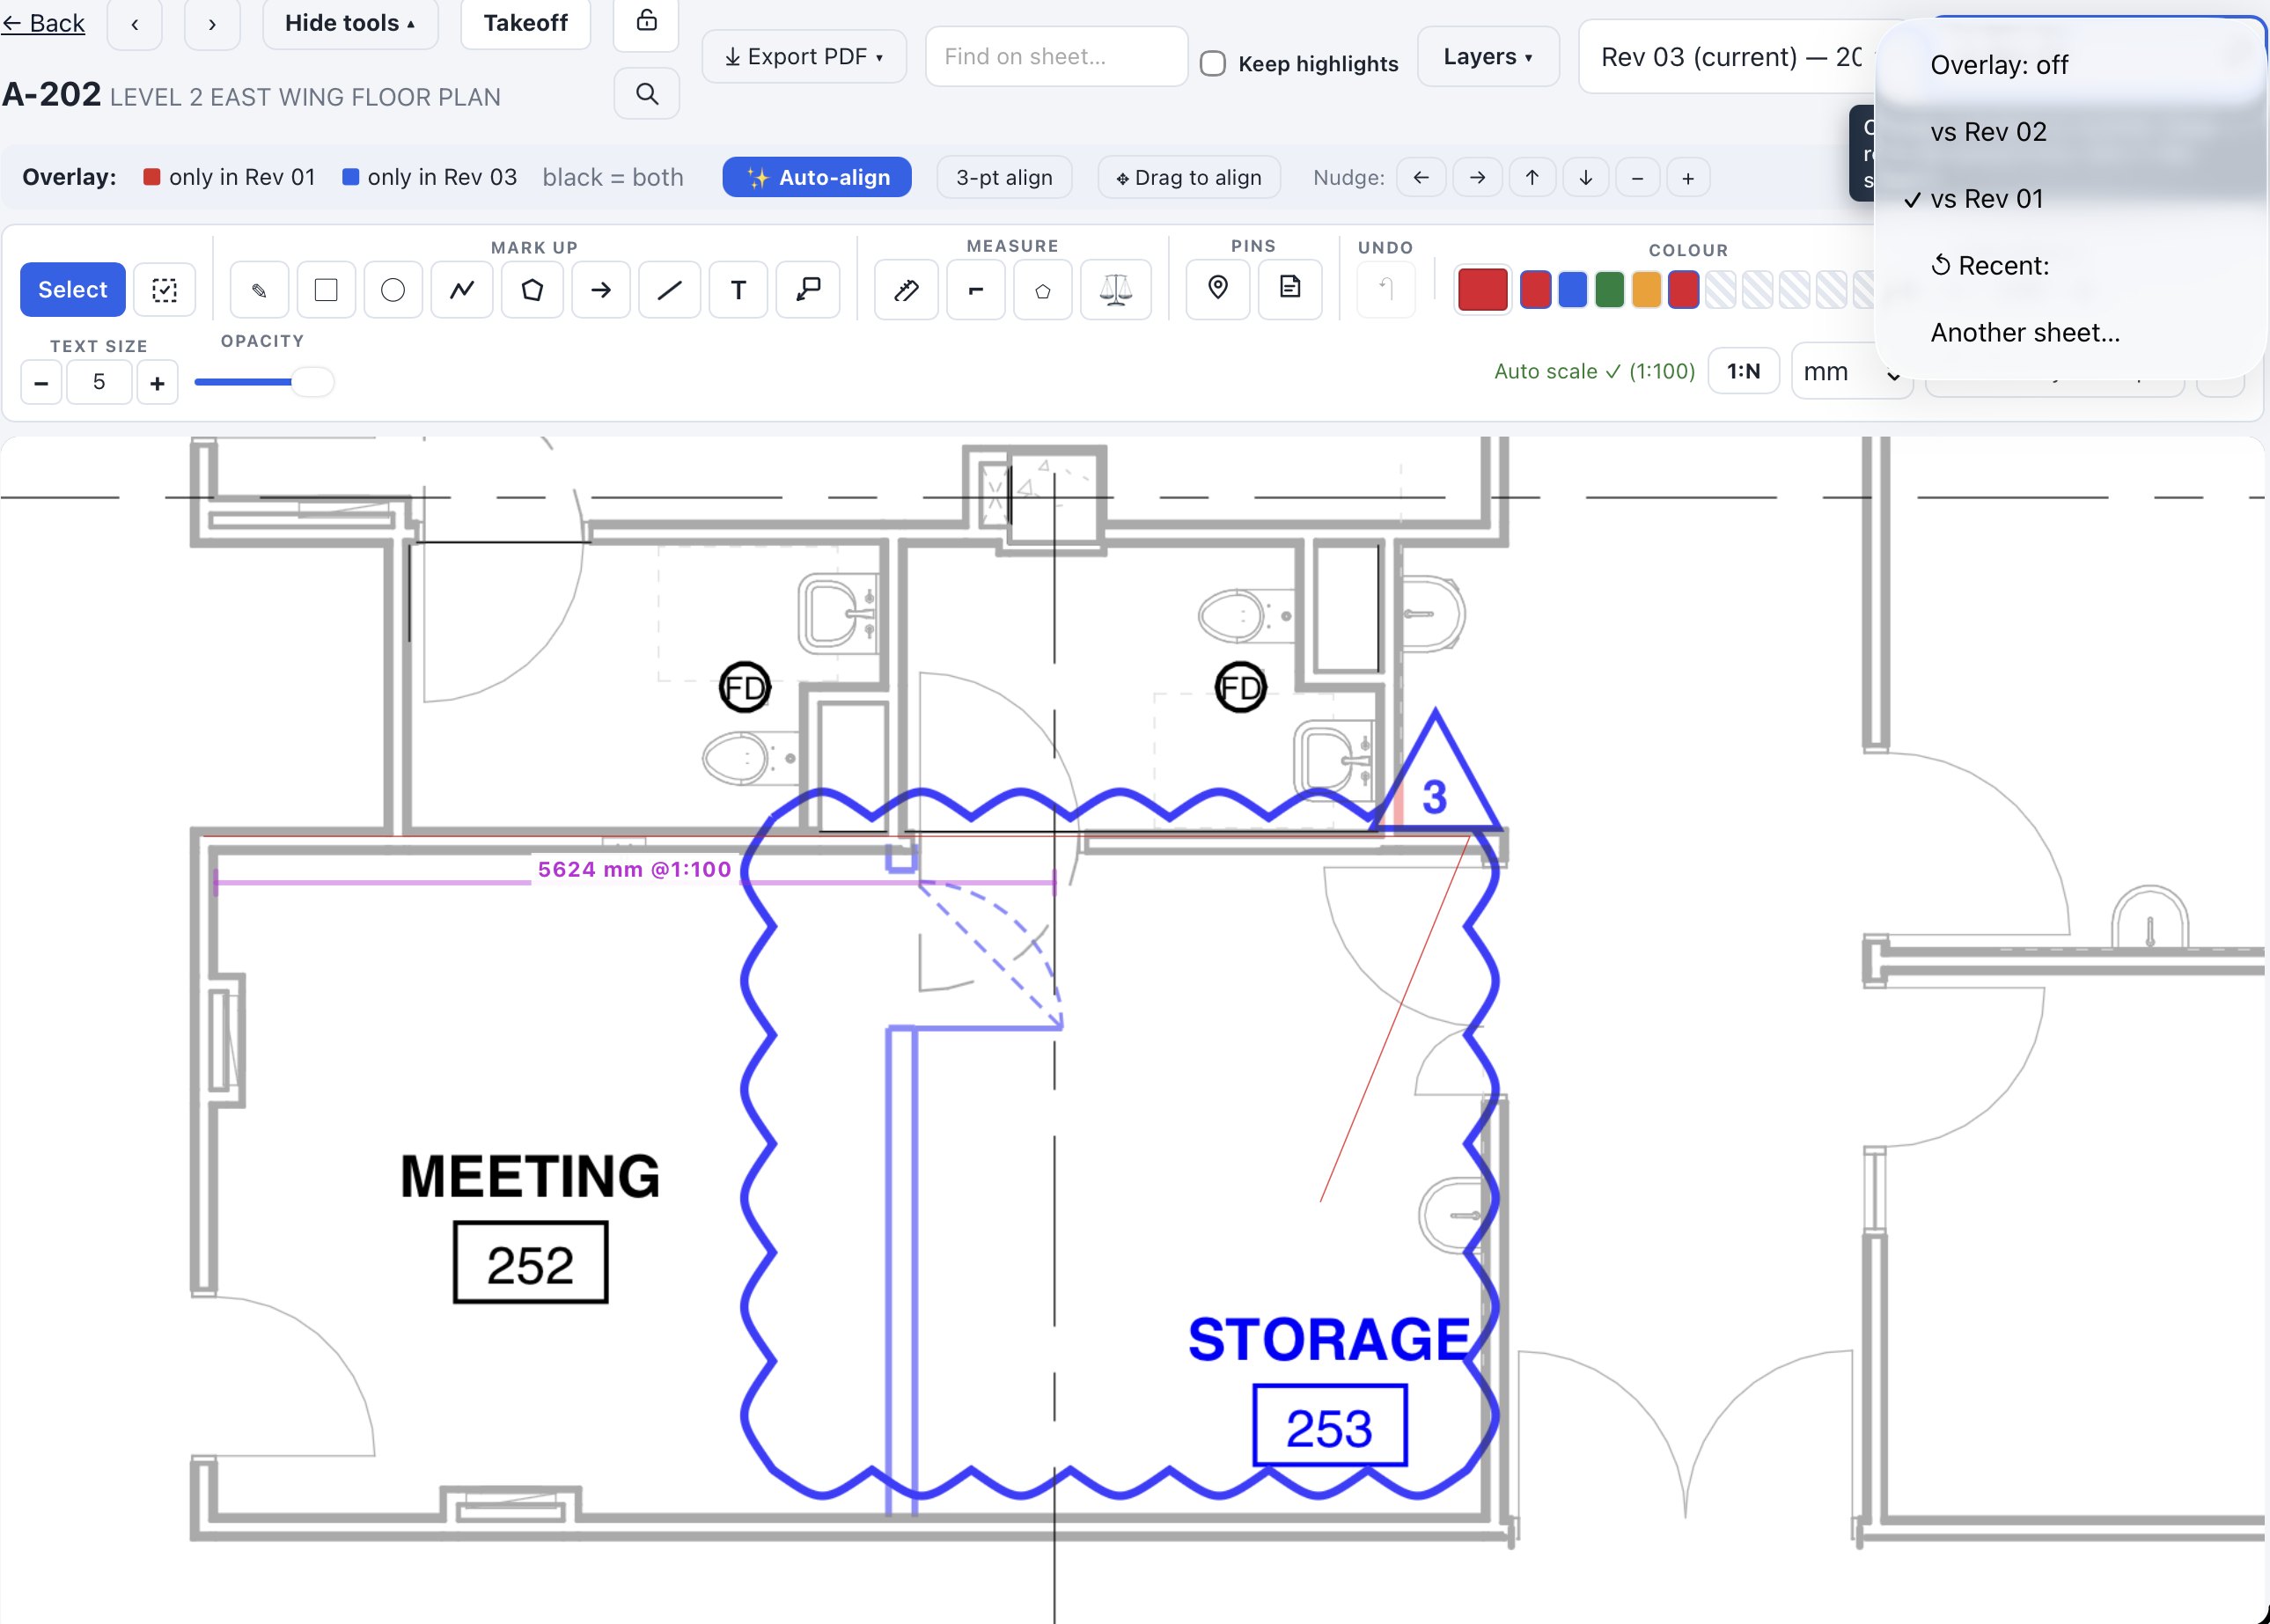Screen dimensions: 2270x1624
Task: Open the mm units dropdown
Action: point(1851,372)
